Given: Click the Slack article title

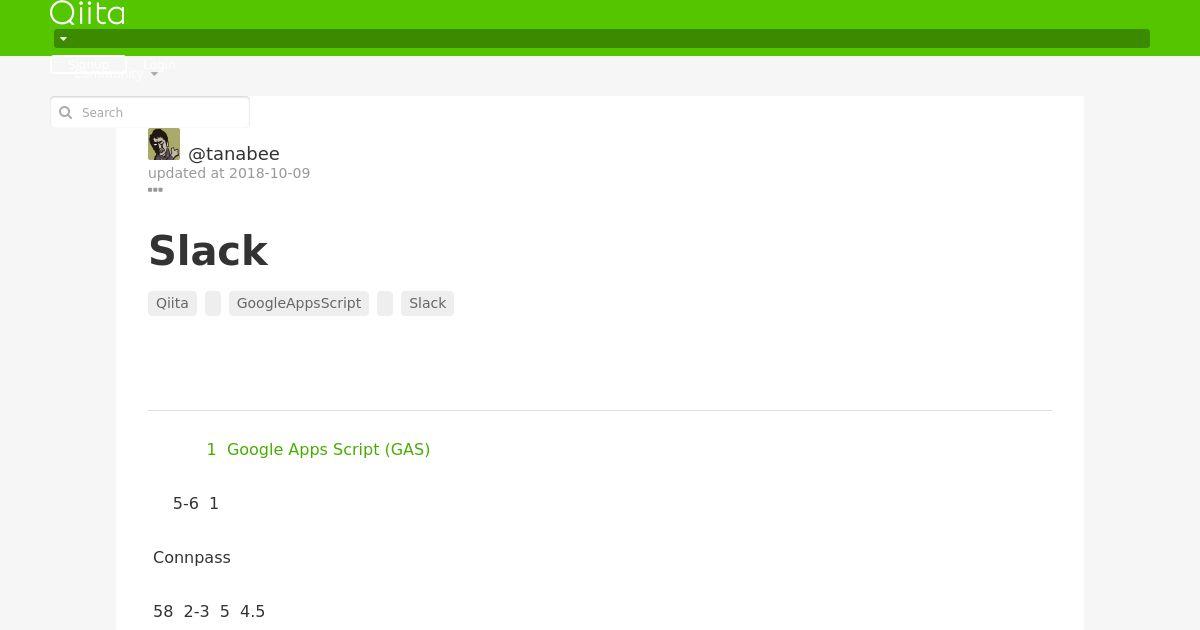Looking at the screenshot, I should click(208, 251).
